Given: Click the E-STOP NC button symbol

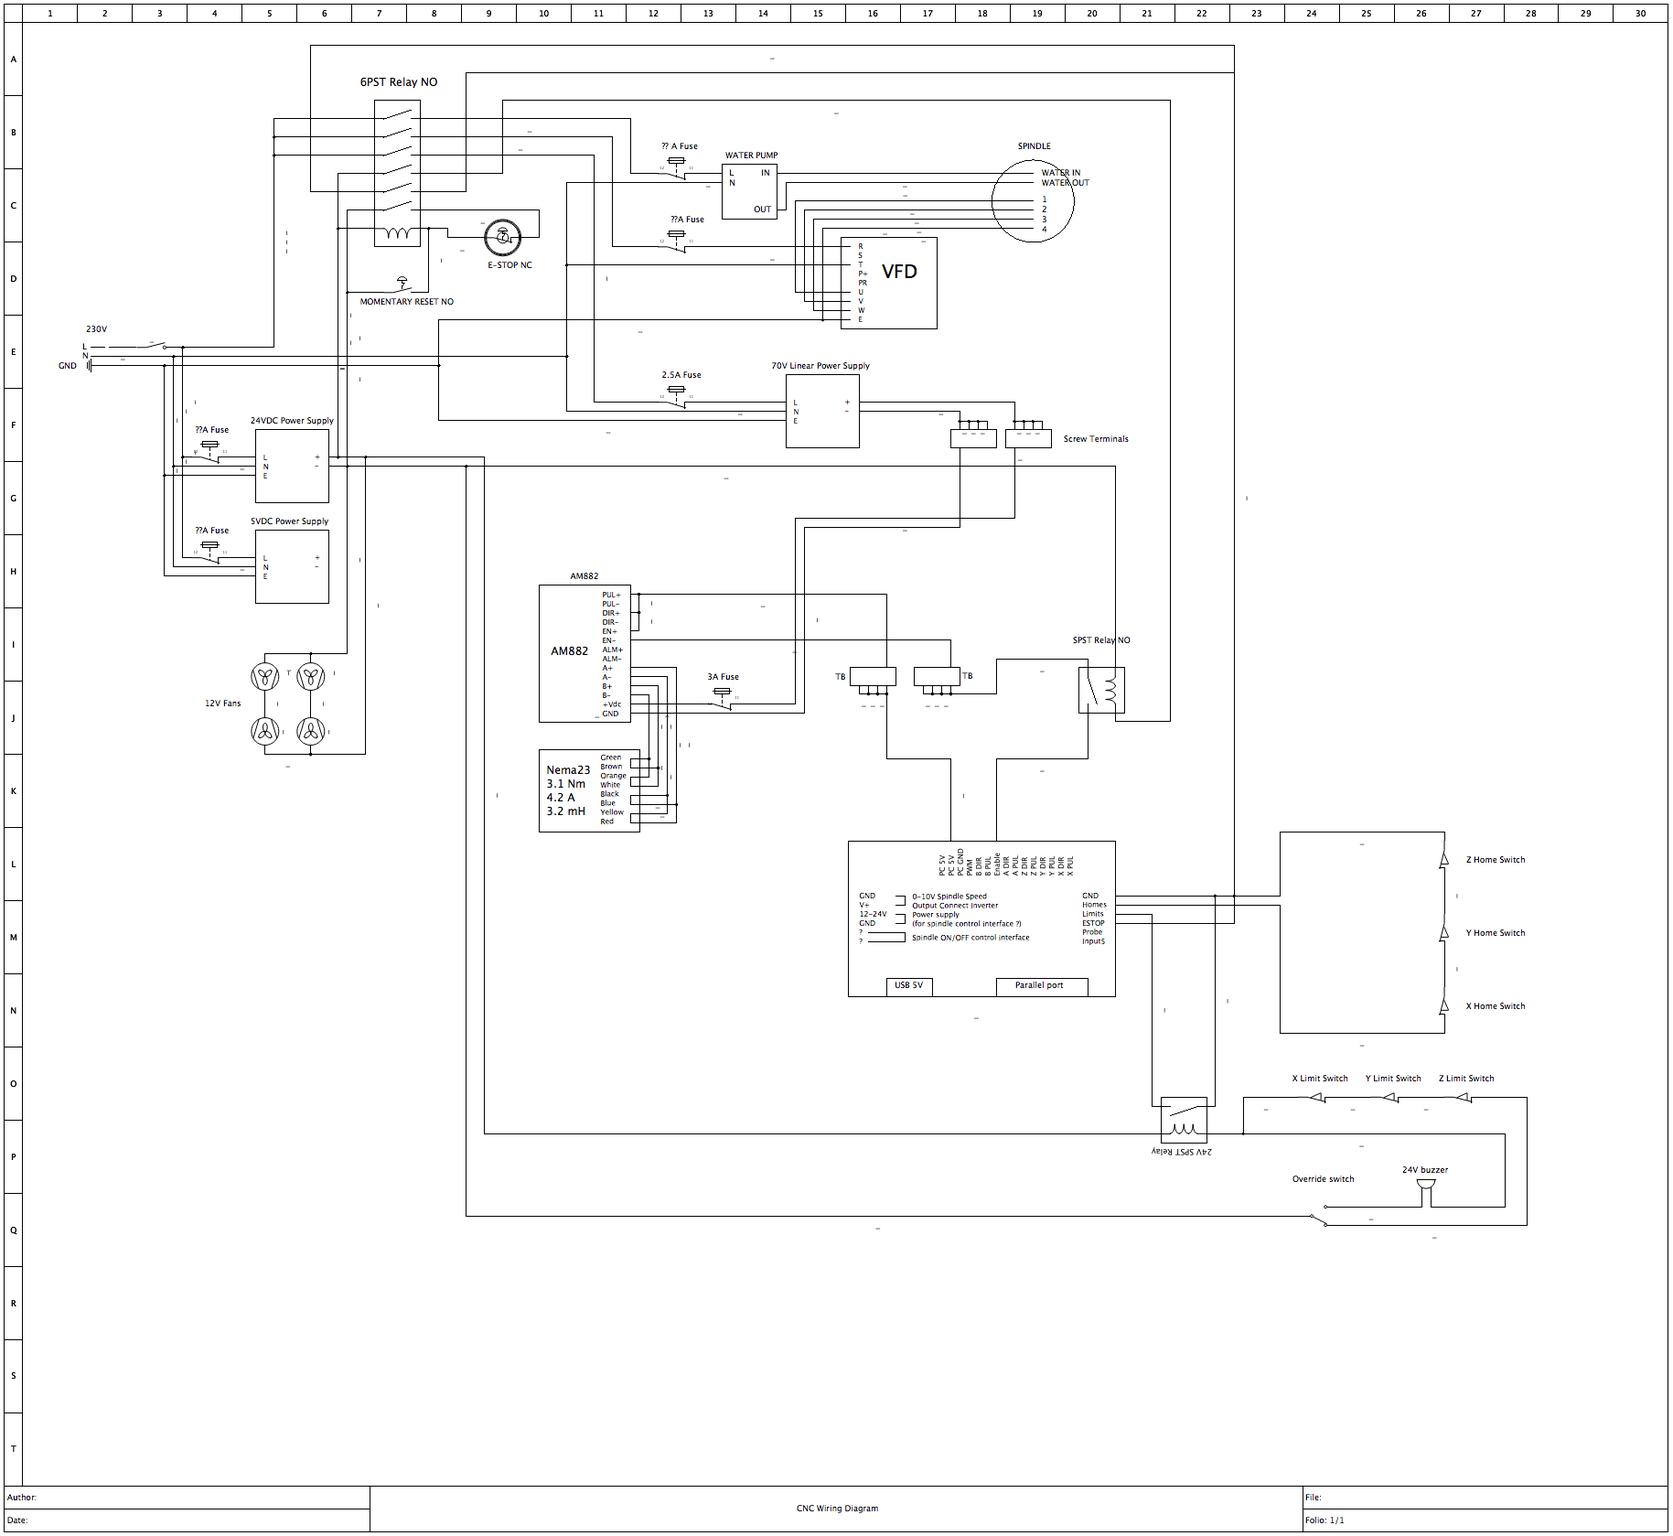Looking at the screenshot, I should 502,238.
